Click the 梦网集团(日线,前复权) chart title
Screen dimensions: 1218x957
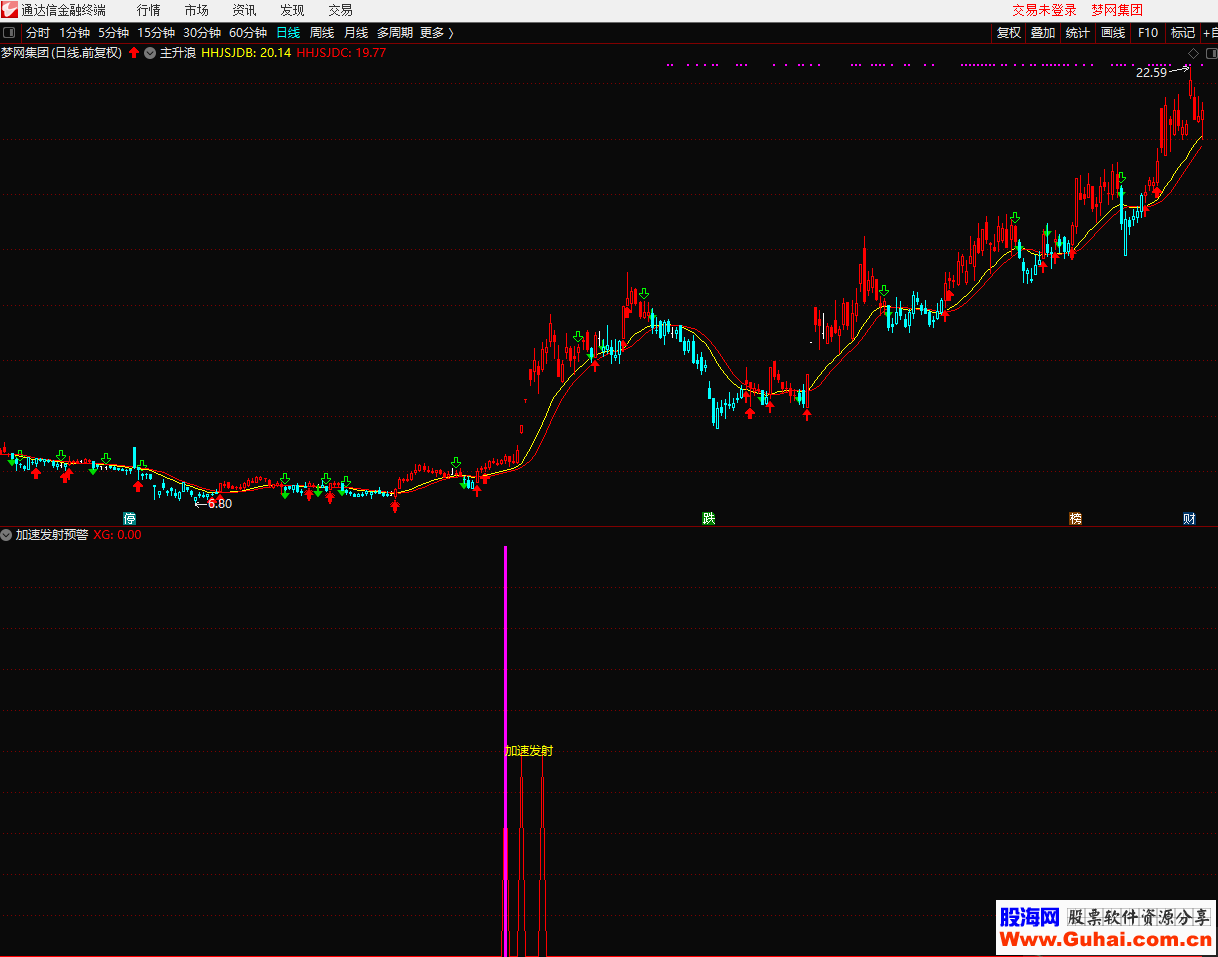tap(62, 53)
